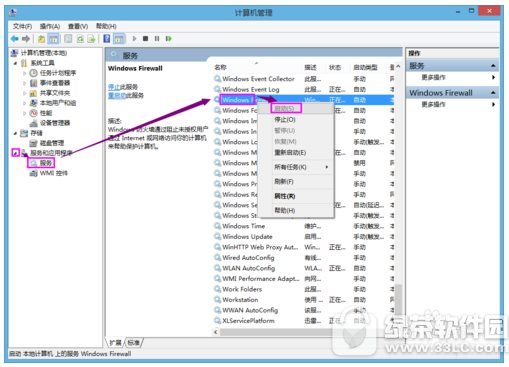Collapse the 存储 tree node
Screen dimensions: 509x367
pos(15,133)
